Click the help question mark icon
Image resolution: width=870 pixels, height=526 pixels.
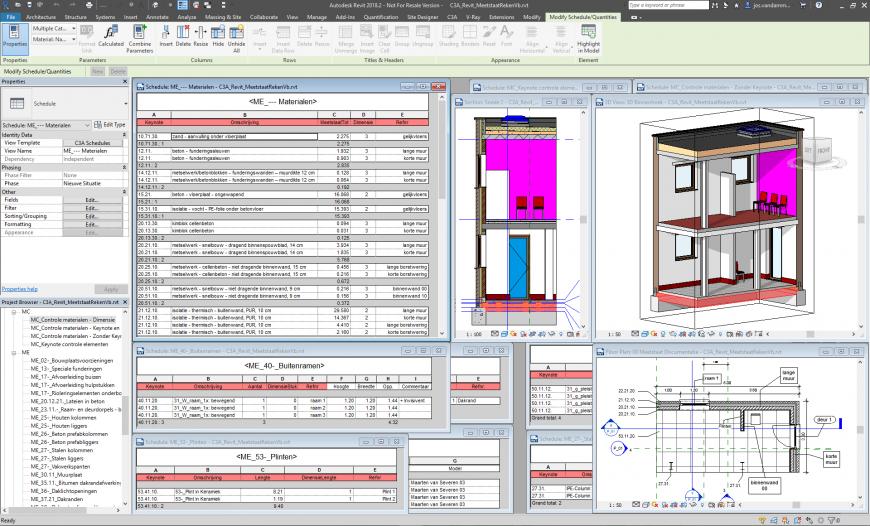tap(819, 5)
